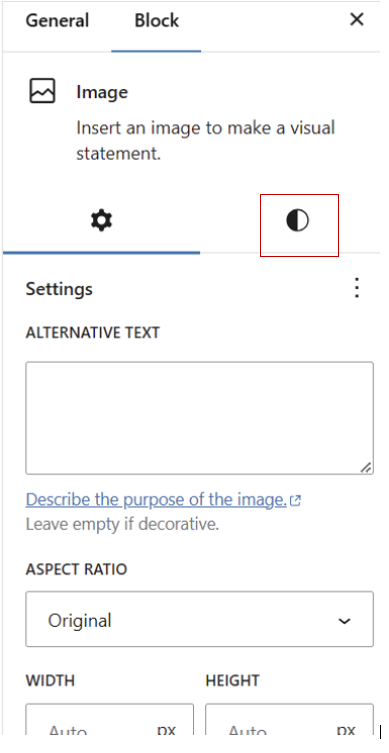Click the Image block title text
This screenshot has width=389, height=753.
pos(102,92)
